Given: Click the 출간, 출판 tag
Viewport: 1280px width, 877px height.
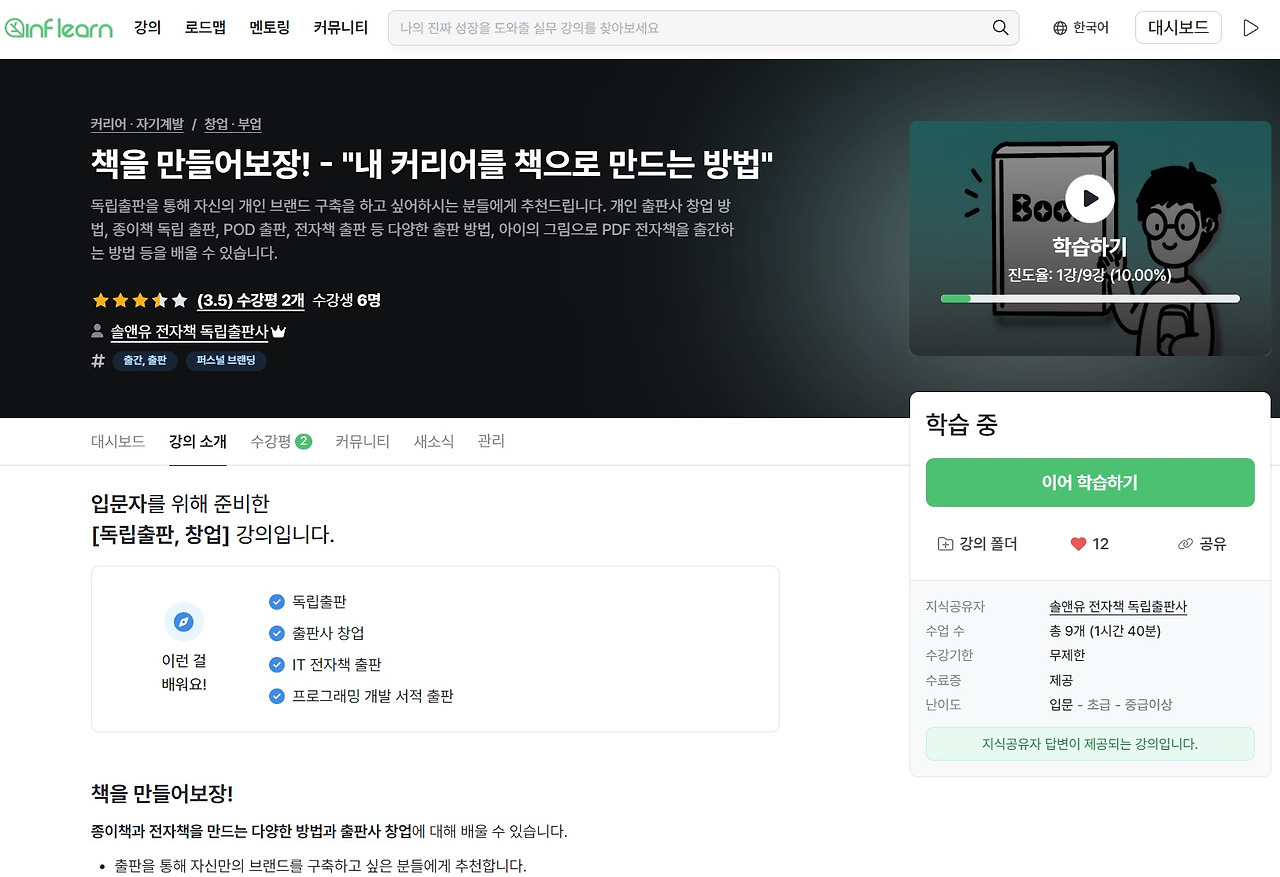Looking at the screenshot, I should click(x=145, y=361).
